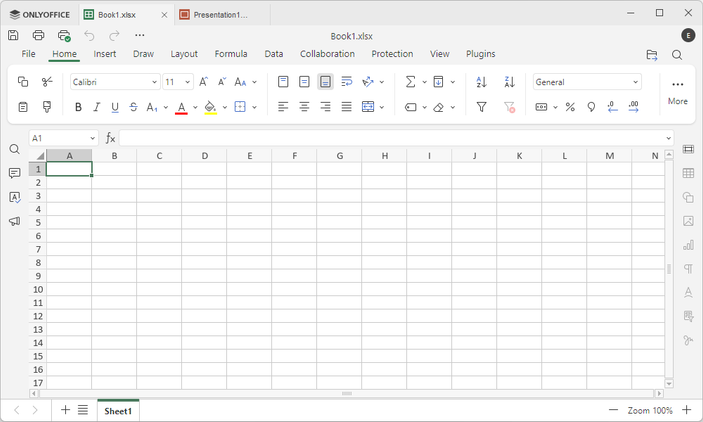Viewport: 703px width, 422px height.
Task: Click the Copy icon in ribbon
Action: click(23, 82)
